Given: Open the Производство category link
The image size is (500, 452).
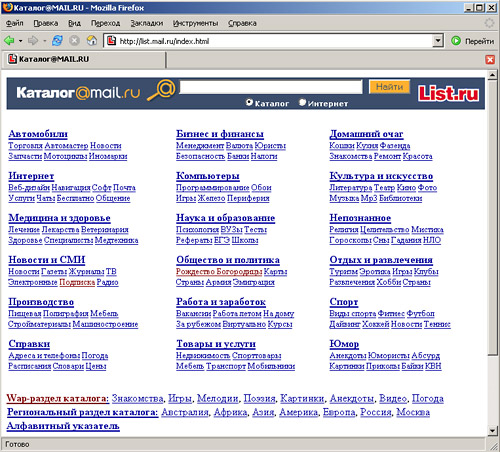Looking at the screenshot, I should pyautogui.click(x=41, y=302).
